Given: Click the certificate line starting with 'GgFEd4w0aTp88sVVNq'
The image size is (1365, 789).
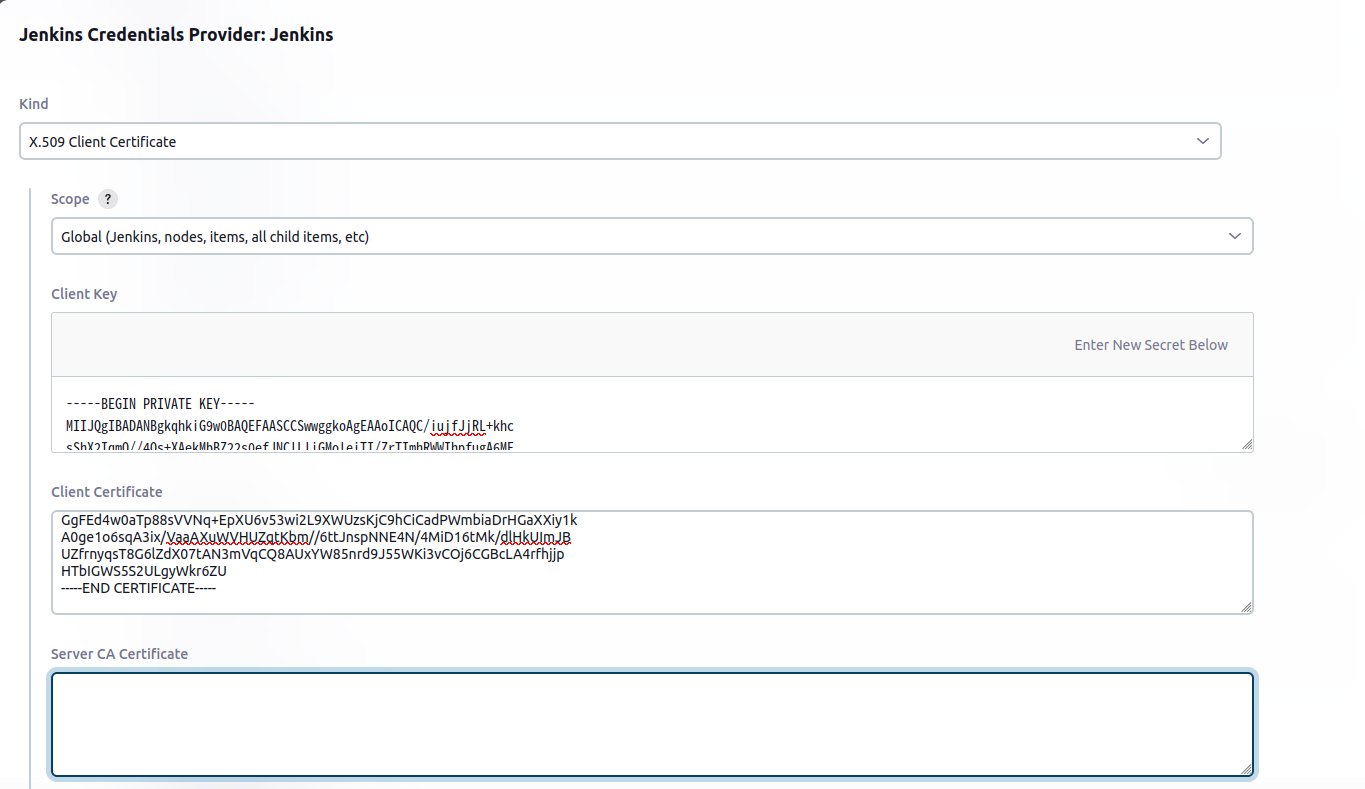Looking at the screenshot, I should (x=319, y=520).
